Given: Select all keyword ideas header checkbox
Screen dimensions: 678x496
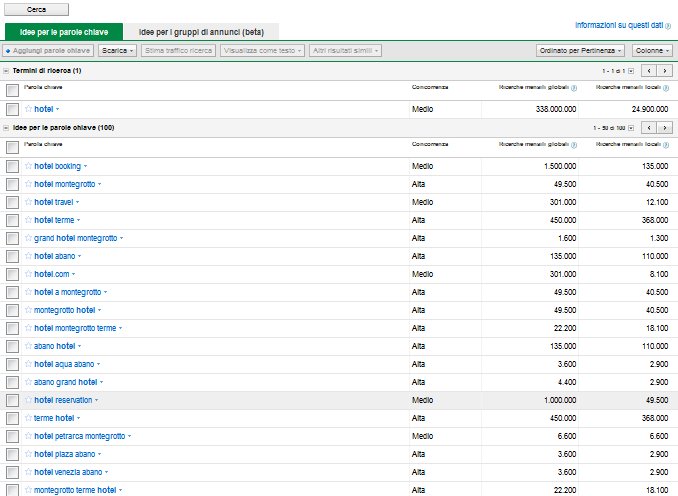Looking at the screenshot, I should [13, 147].
